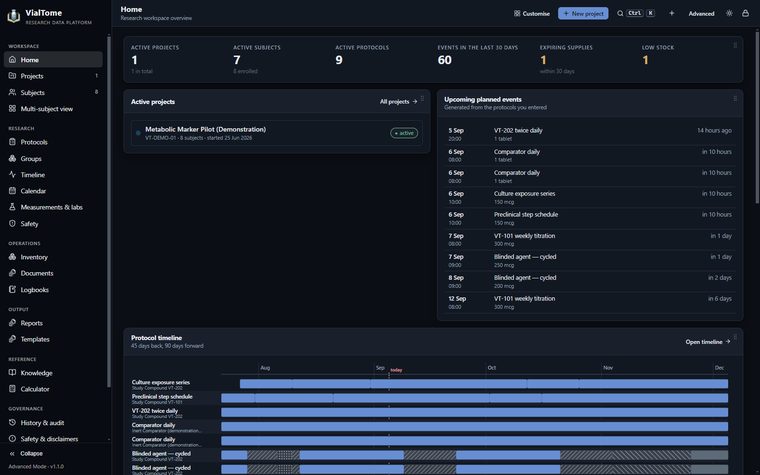Collapse the sidebar with Collapse button
Viewport: 760px width, 475px height.
pyautogui.click(x=27, y=454)
